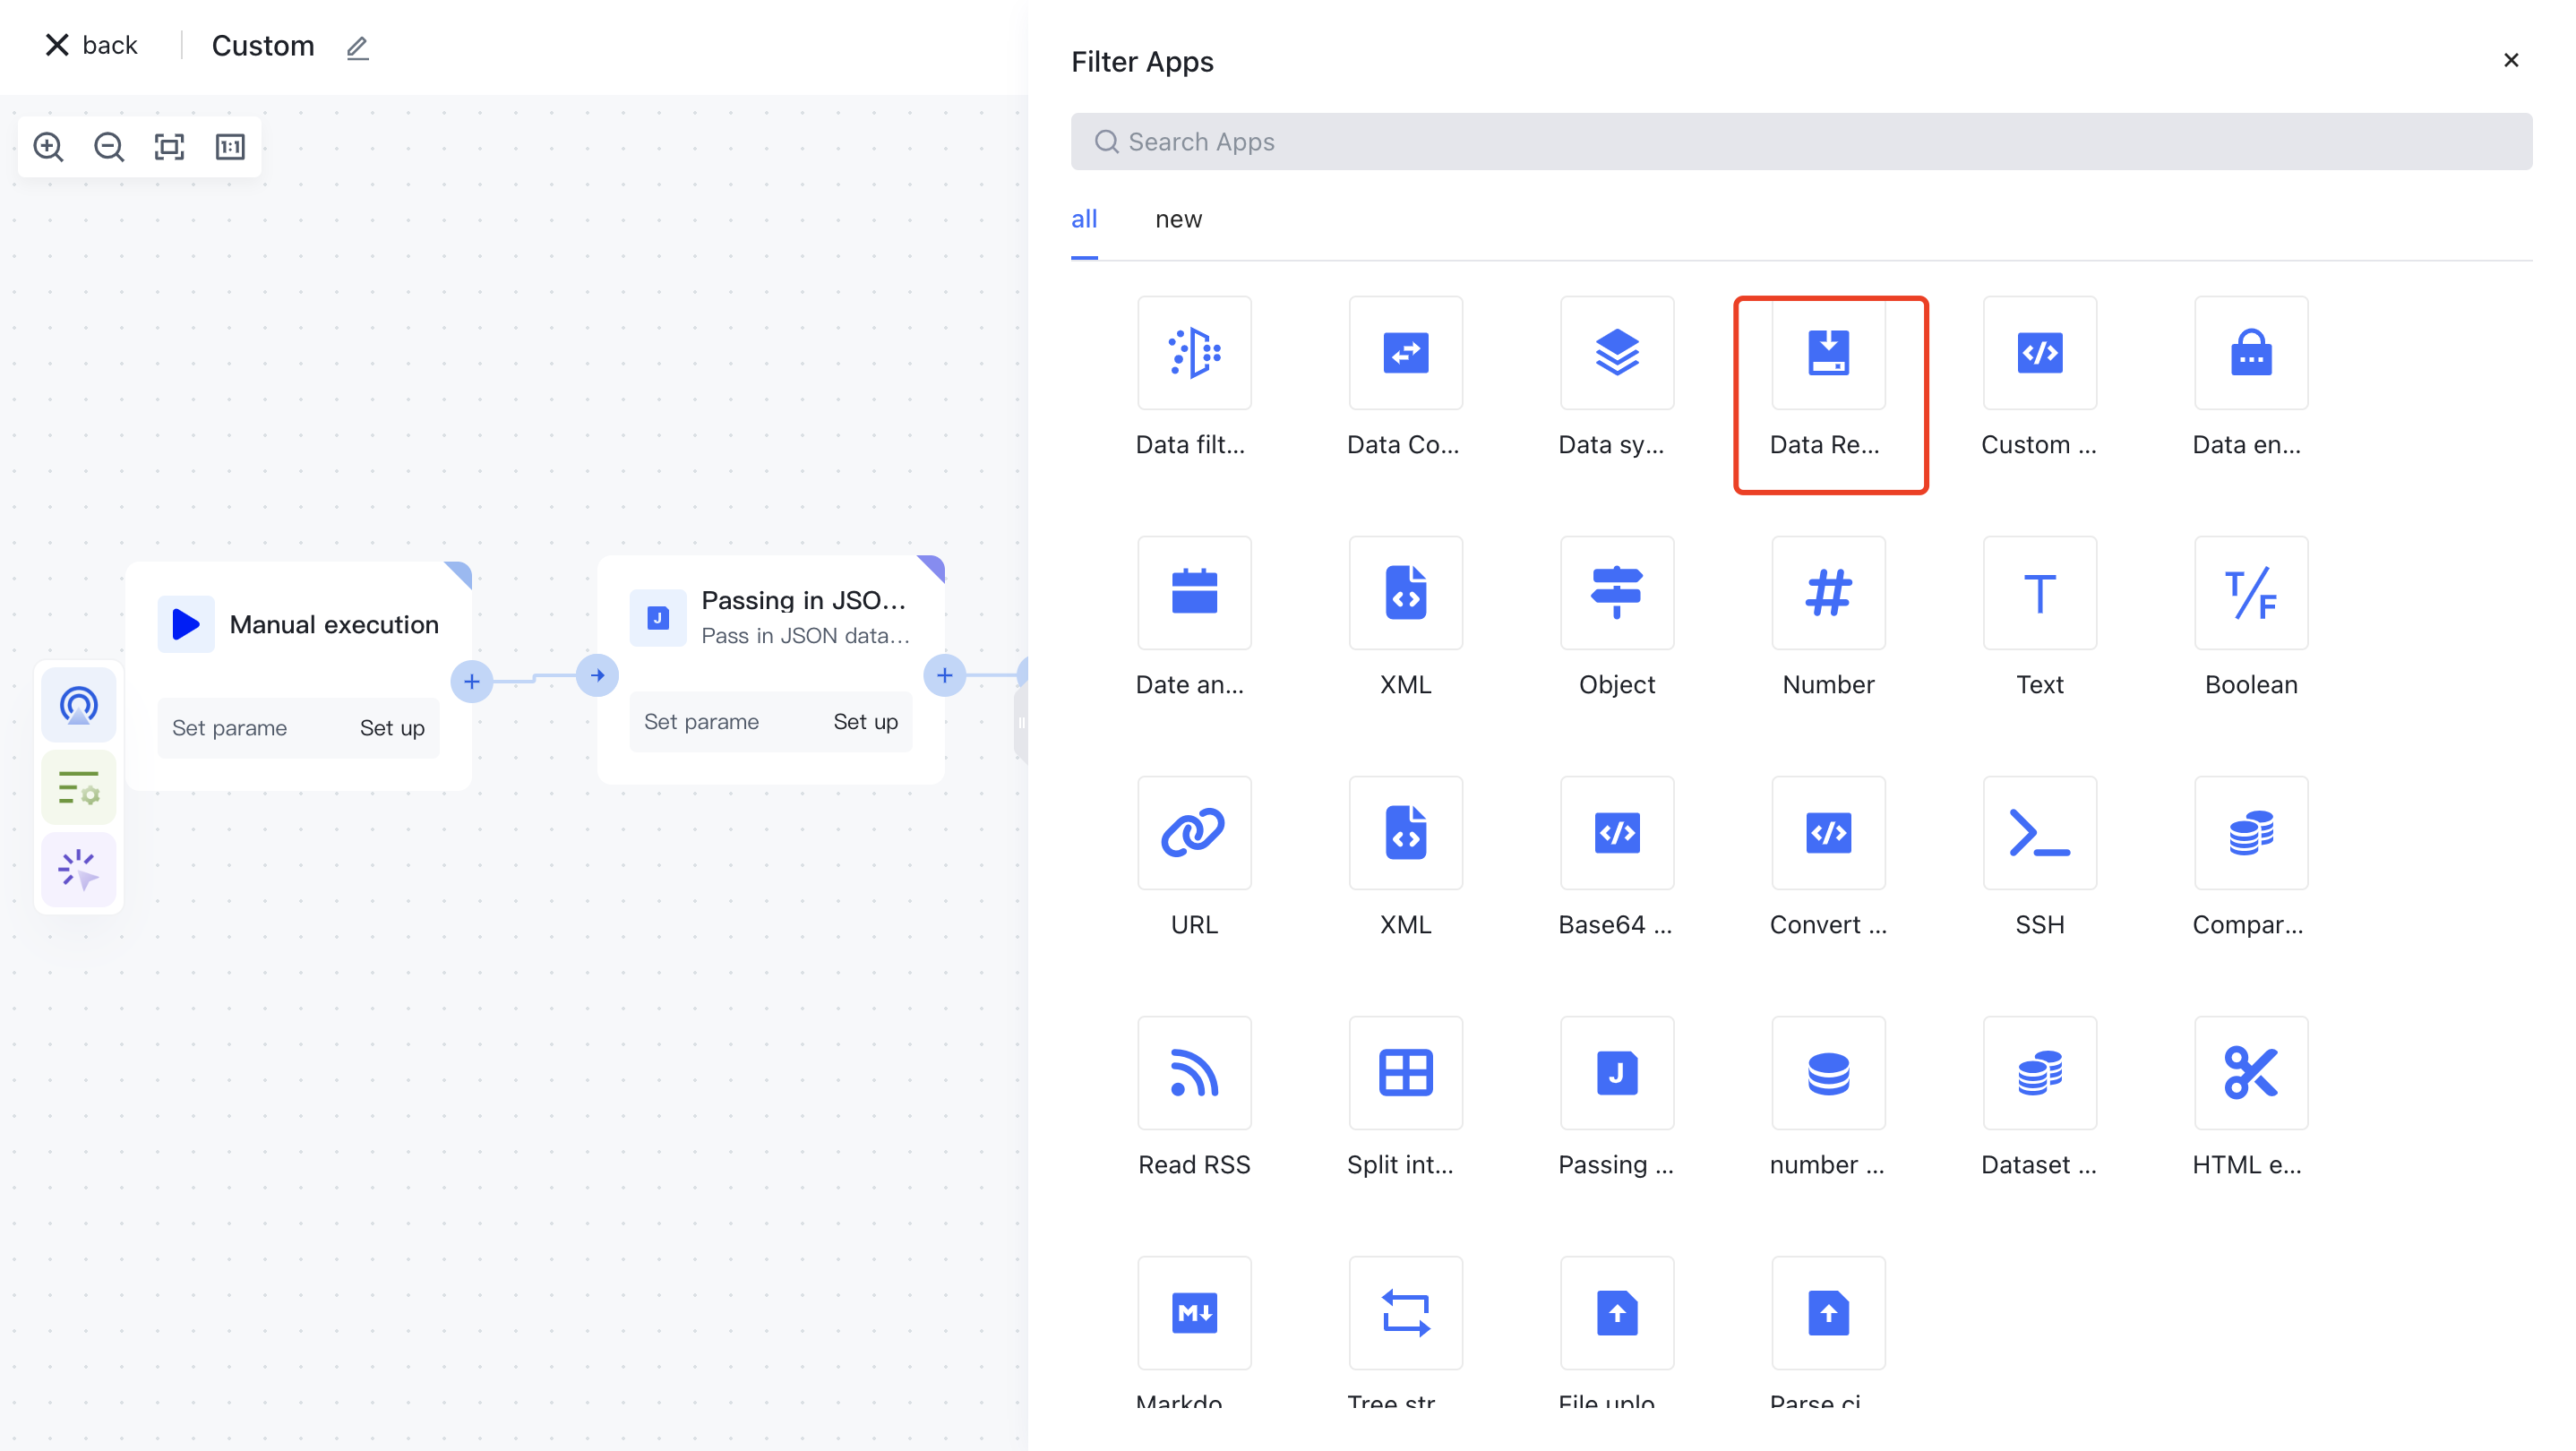Pick the HTML e... scissors app
The image size is (2576, 1451).
point(2250,1073)
